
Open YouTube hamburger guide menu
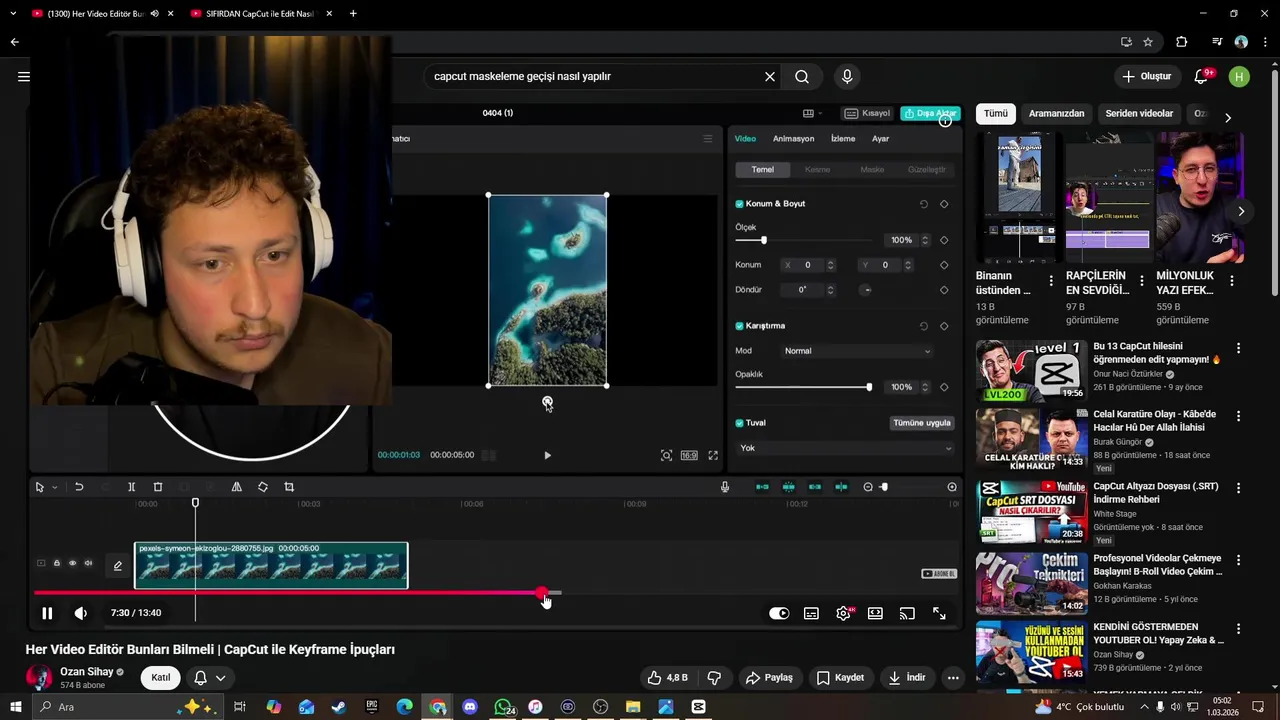click(x=24, y=76)
